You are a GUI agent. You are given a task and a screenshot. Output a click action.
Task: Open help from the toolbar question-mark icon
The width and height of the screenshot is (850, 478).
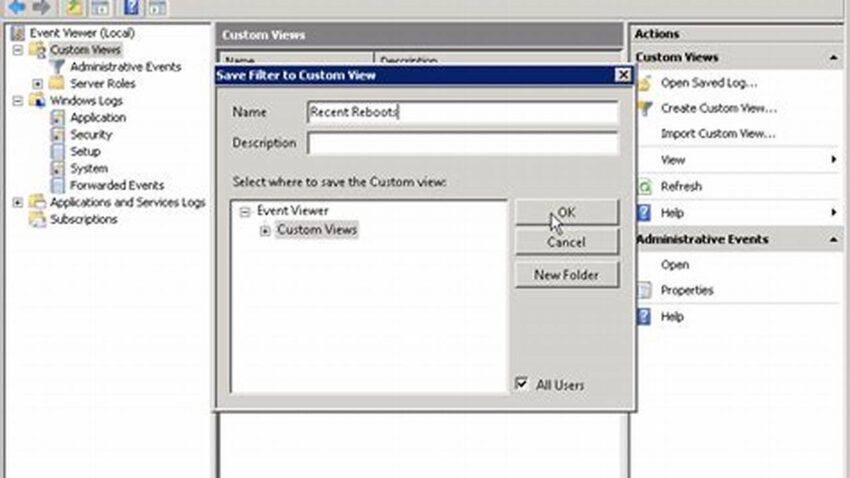tap(132, 8)
